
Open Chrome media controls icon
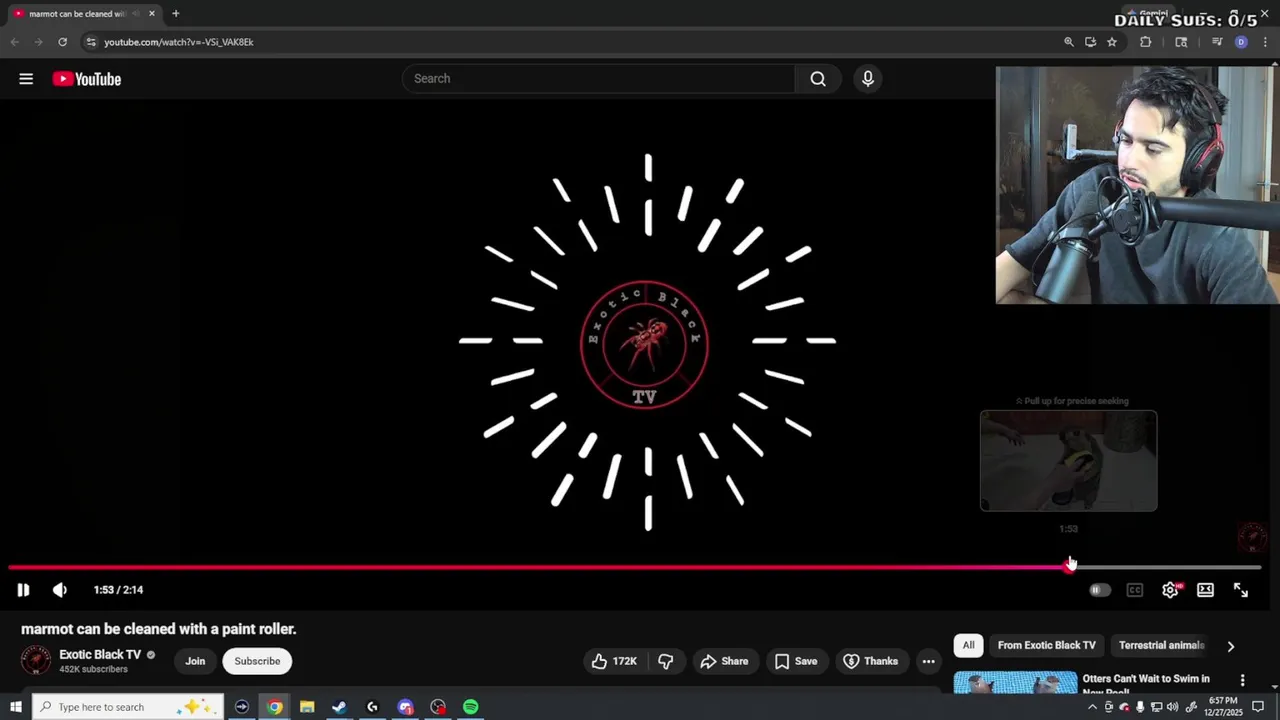pos(1217,42)
